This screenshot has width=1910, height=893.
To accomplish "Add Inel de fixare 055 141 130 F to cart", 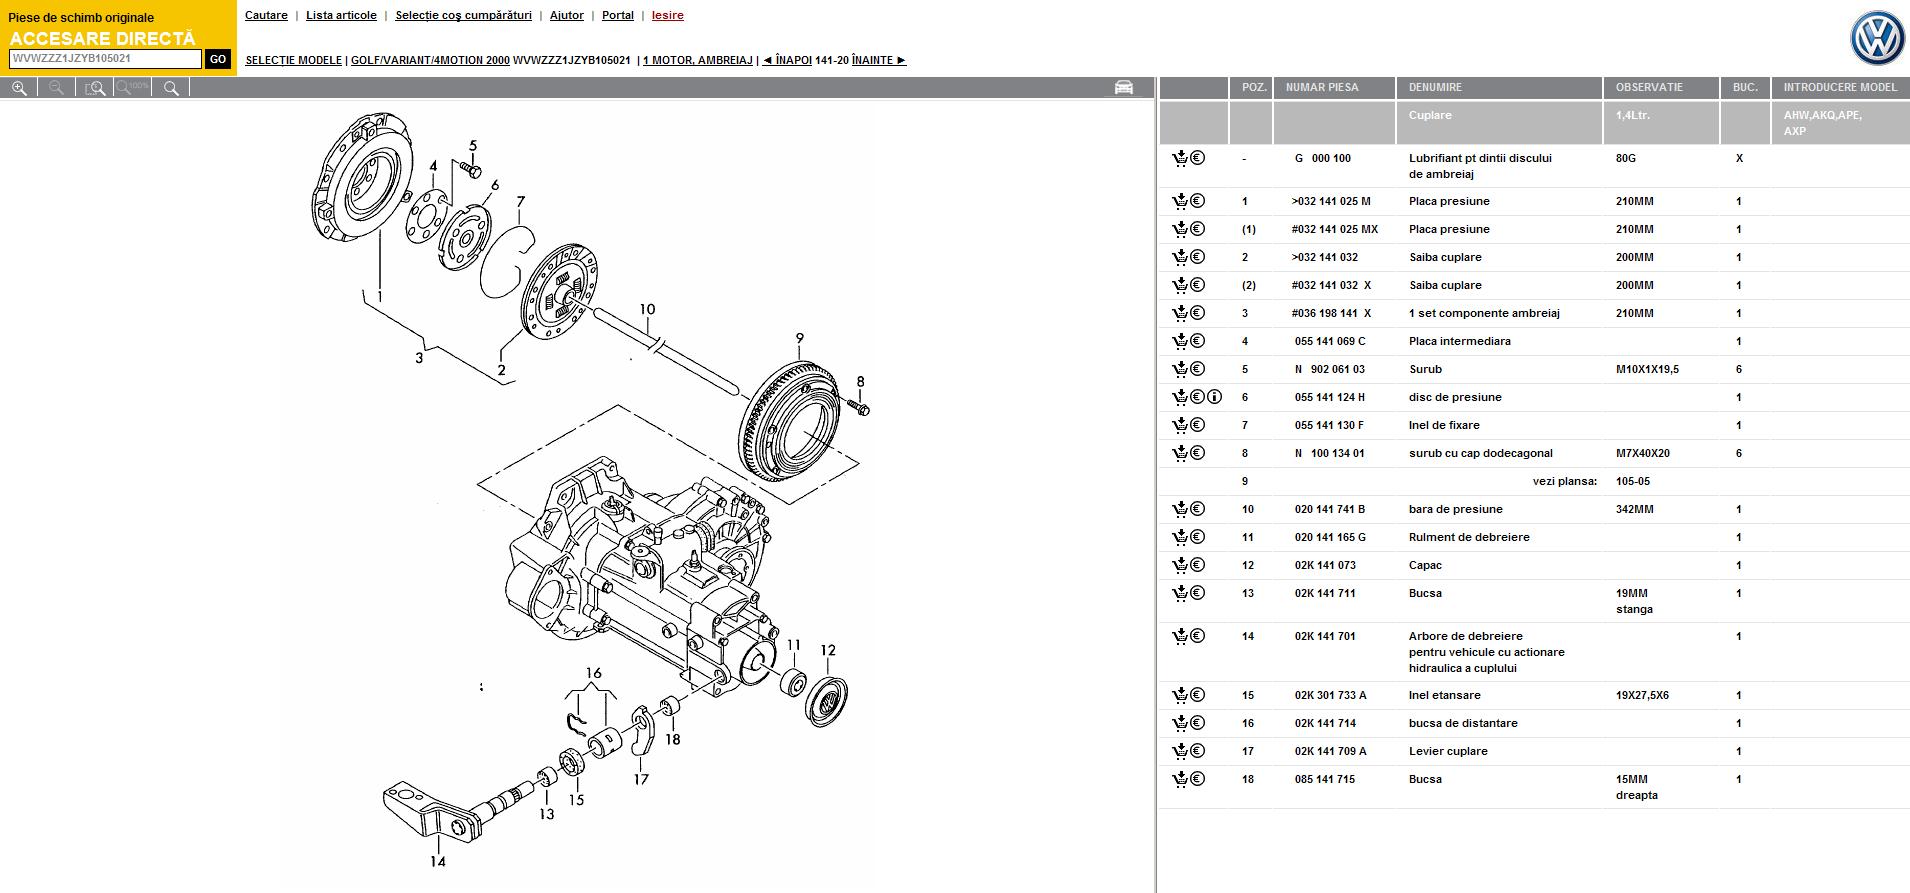I will click(x=1180, y=425).
